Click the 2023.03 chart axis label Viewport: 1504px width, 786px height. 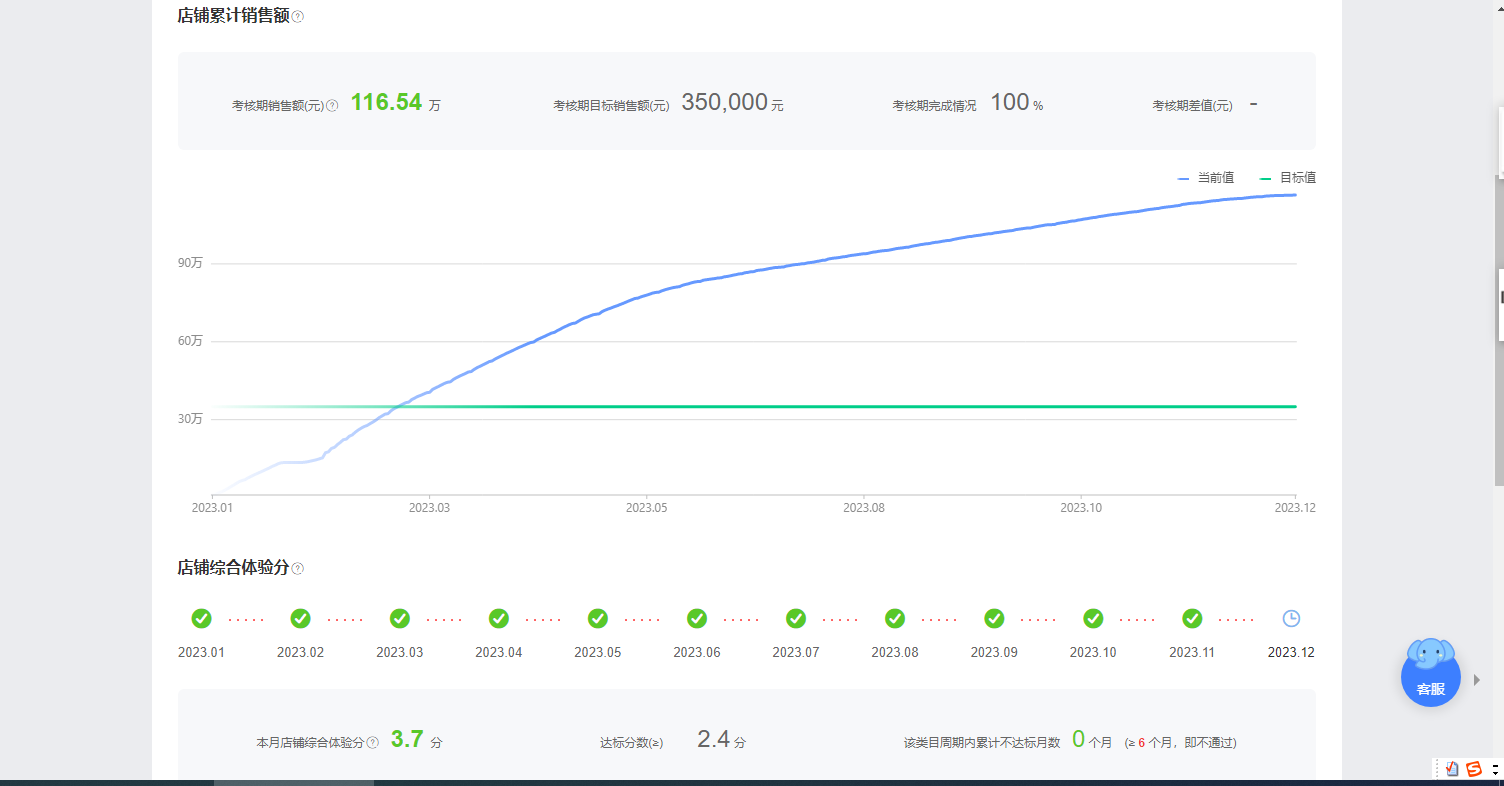point(429,508)
